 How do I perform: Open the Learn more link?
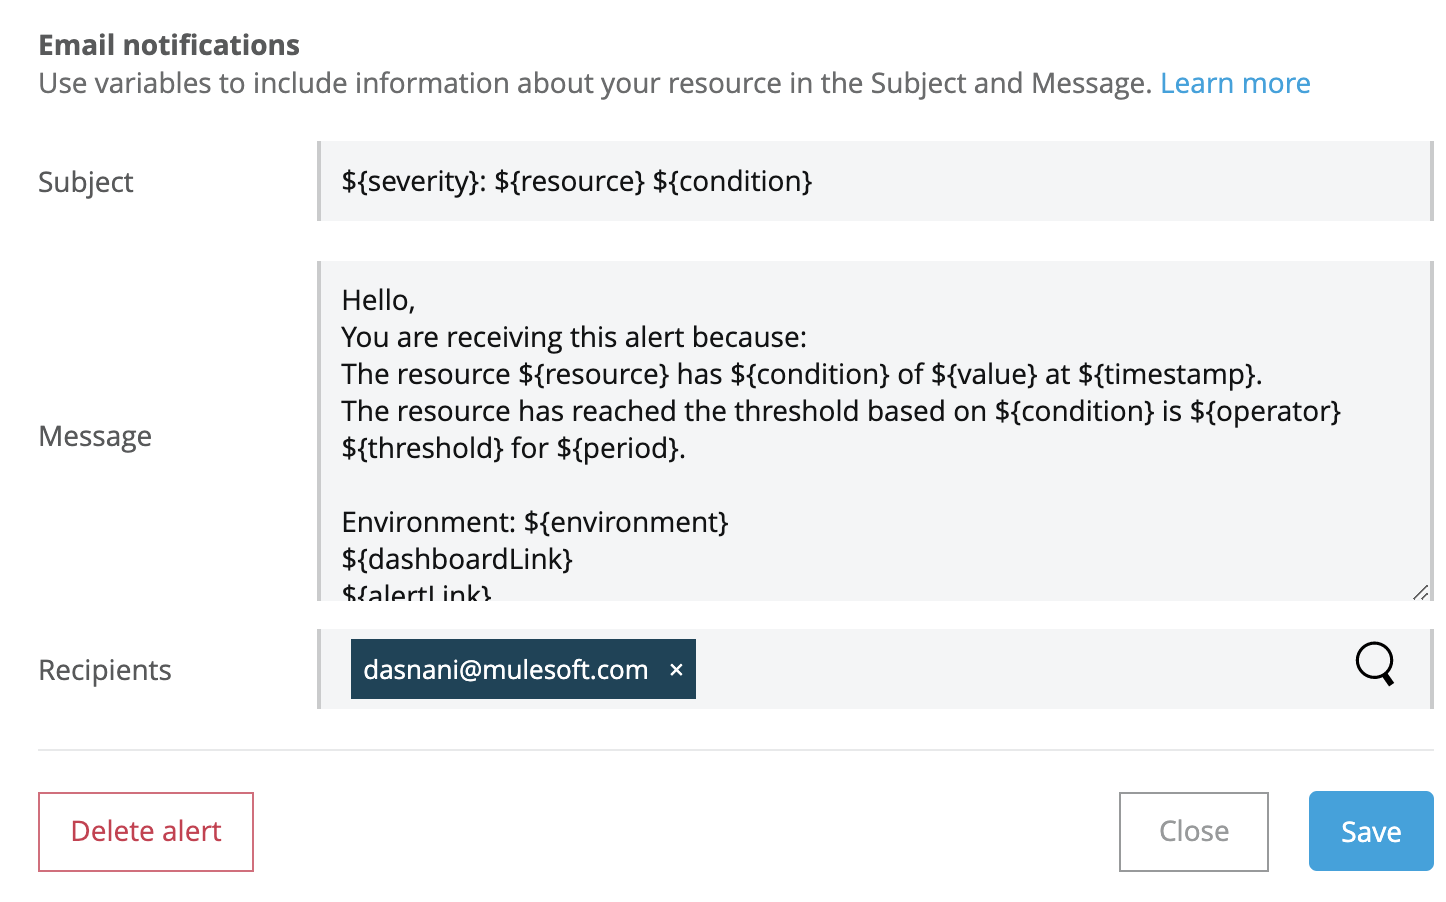[1235, 83]
